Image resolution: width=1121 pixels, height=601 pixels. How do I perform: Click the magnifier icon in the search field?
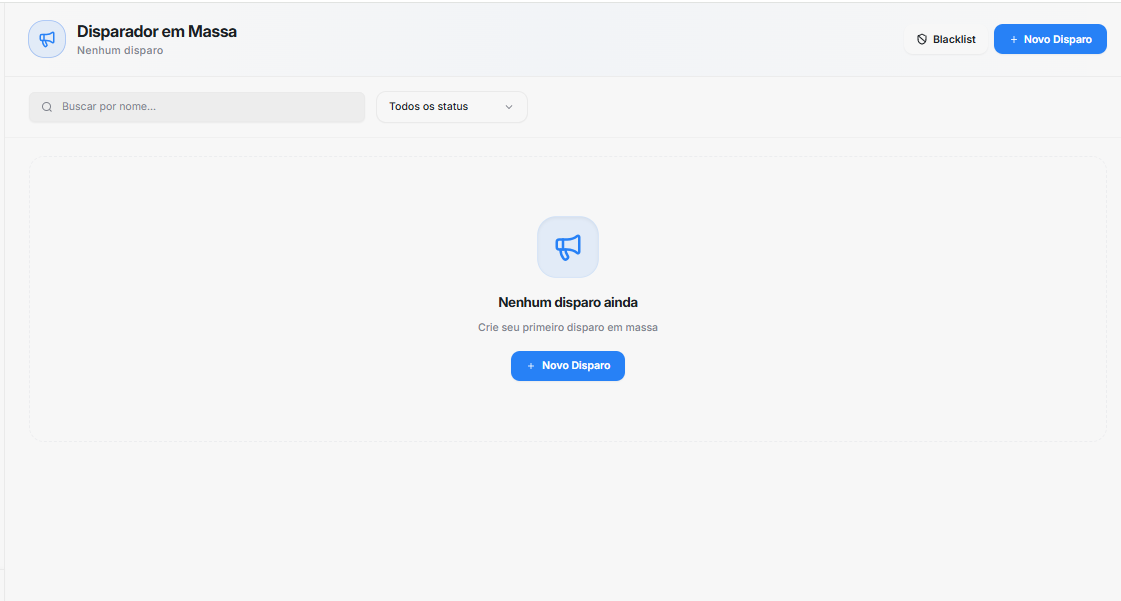(47, 107)
